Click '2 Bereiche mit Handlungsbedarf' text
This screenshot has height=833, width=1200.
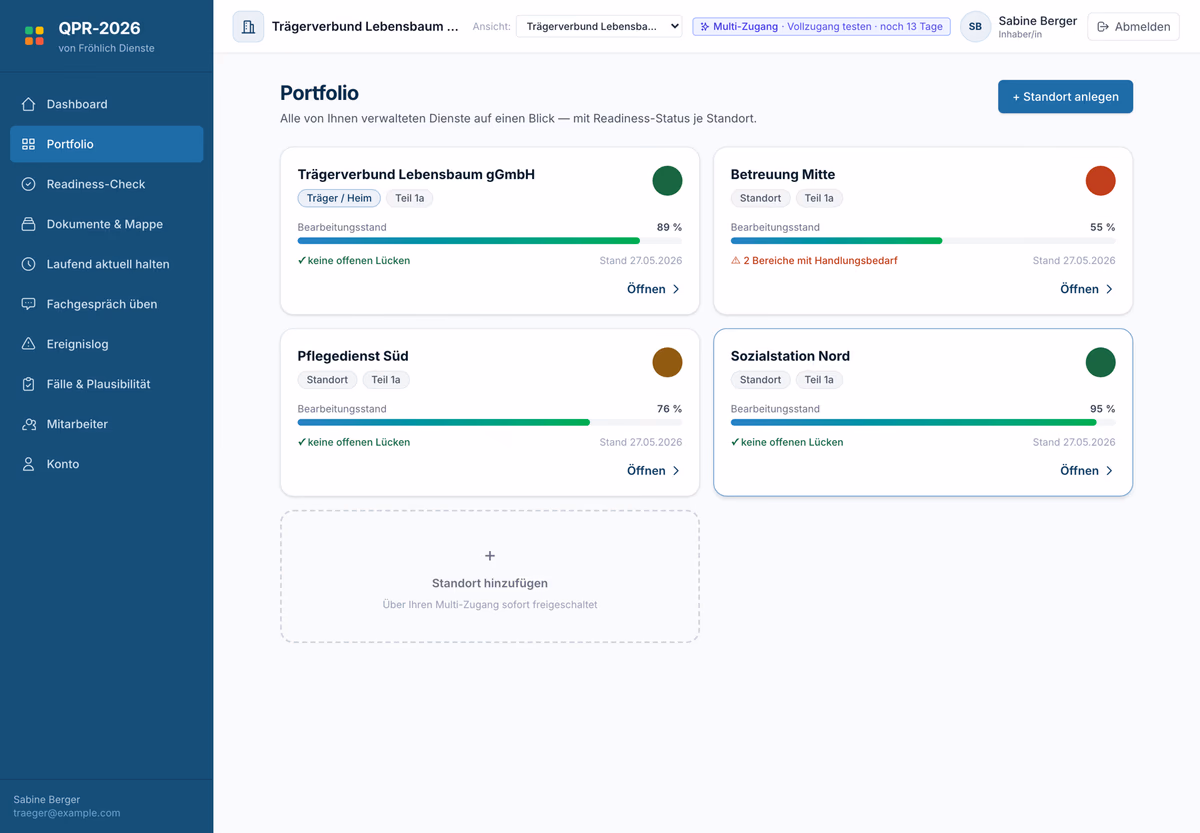tap(820, 260)
